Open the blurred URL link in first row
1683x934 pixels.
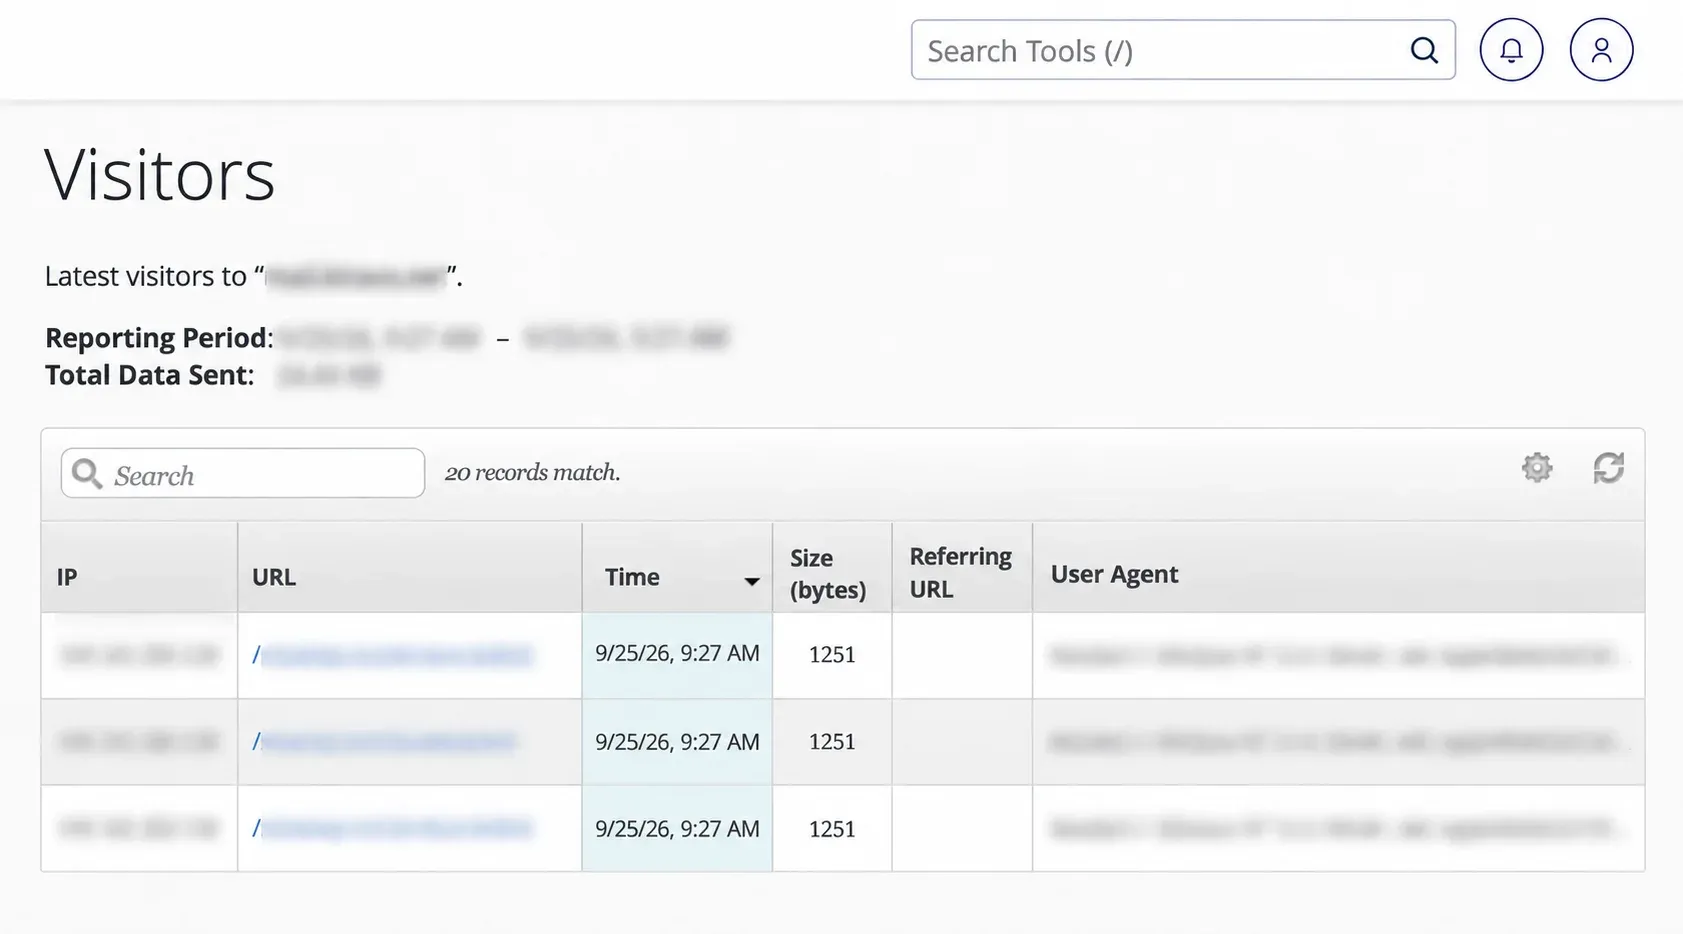point(392,655)
